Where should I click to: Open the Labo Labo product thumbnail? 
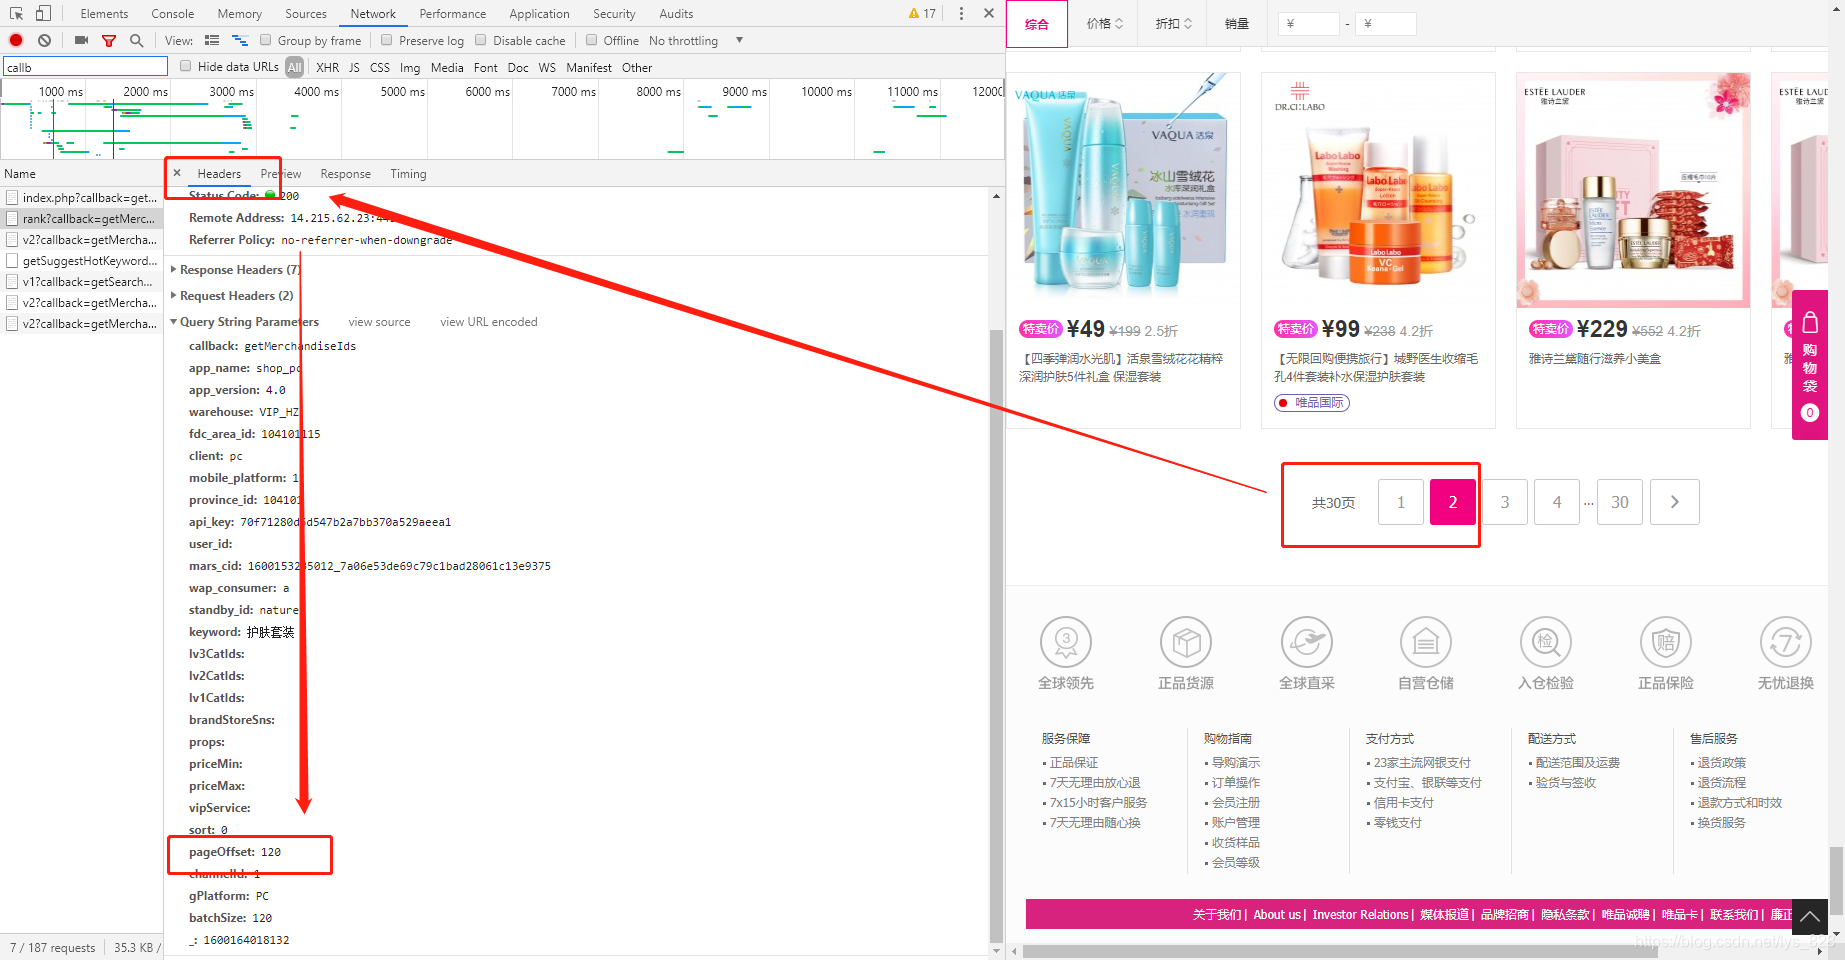(x=1378, y=190)
